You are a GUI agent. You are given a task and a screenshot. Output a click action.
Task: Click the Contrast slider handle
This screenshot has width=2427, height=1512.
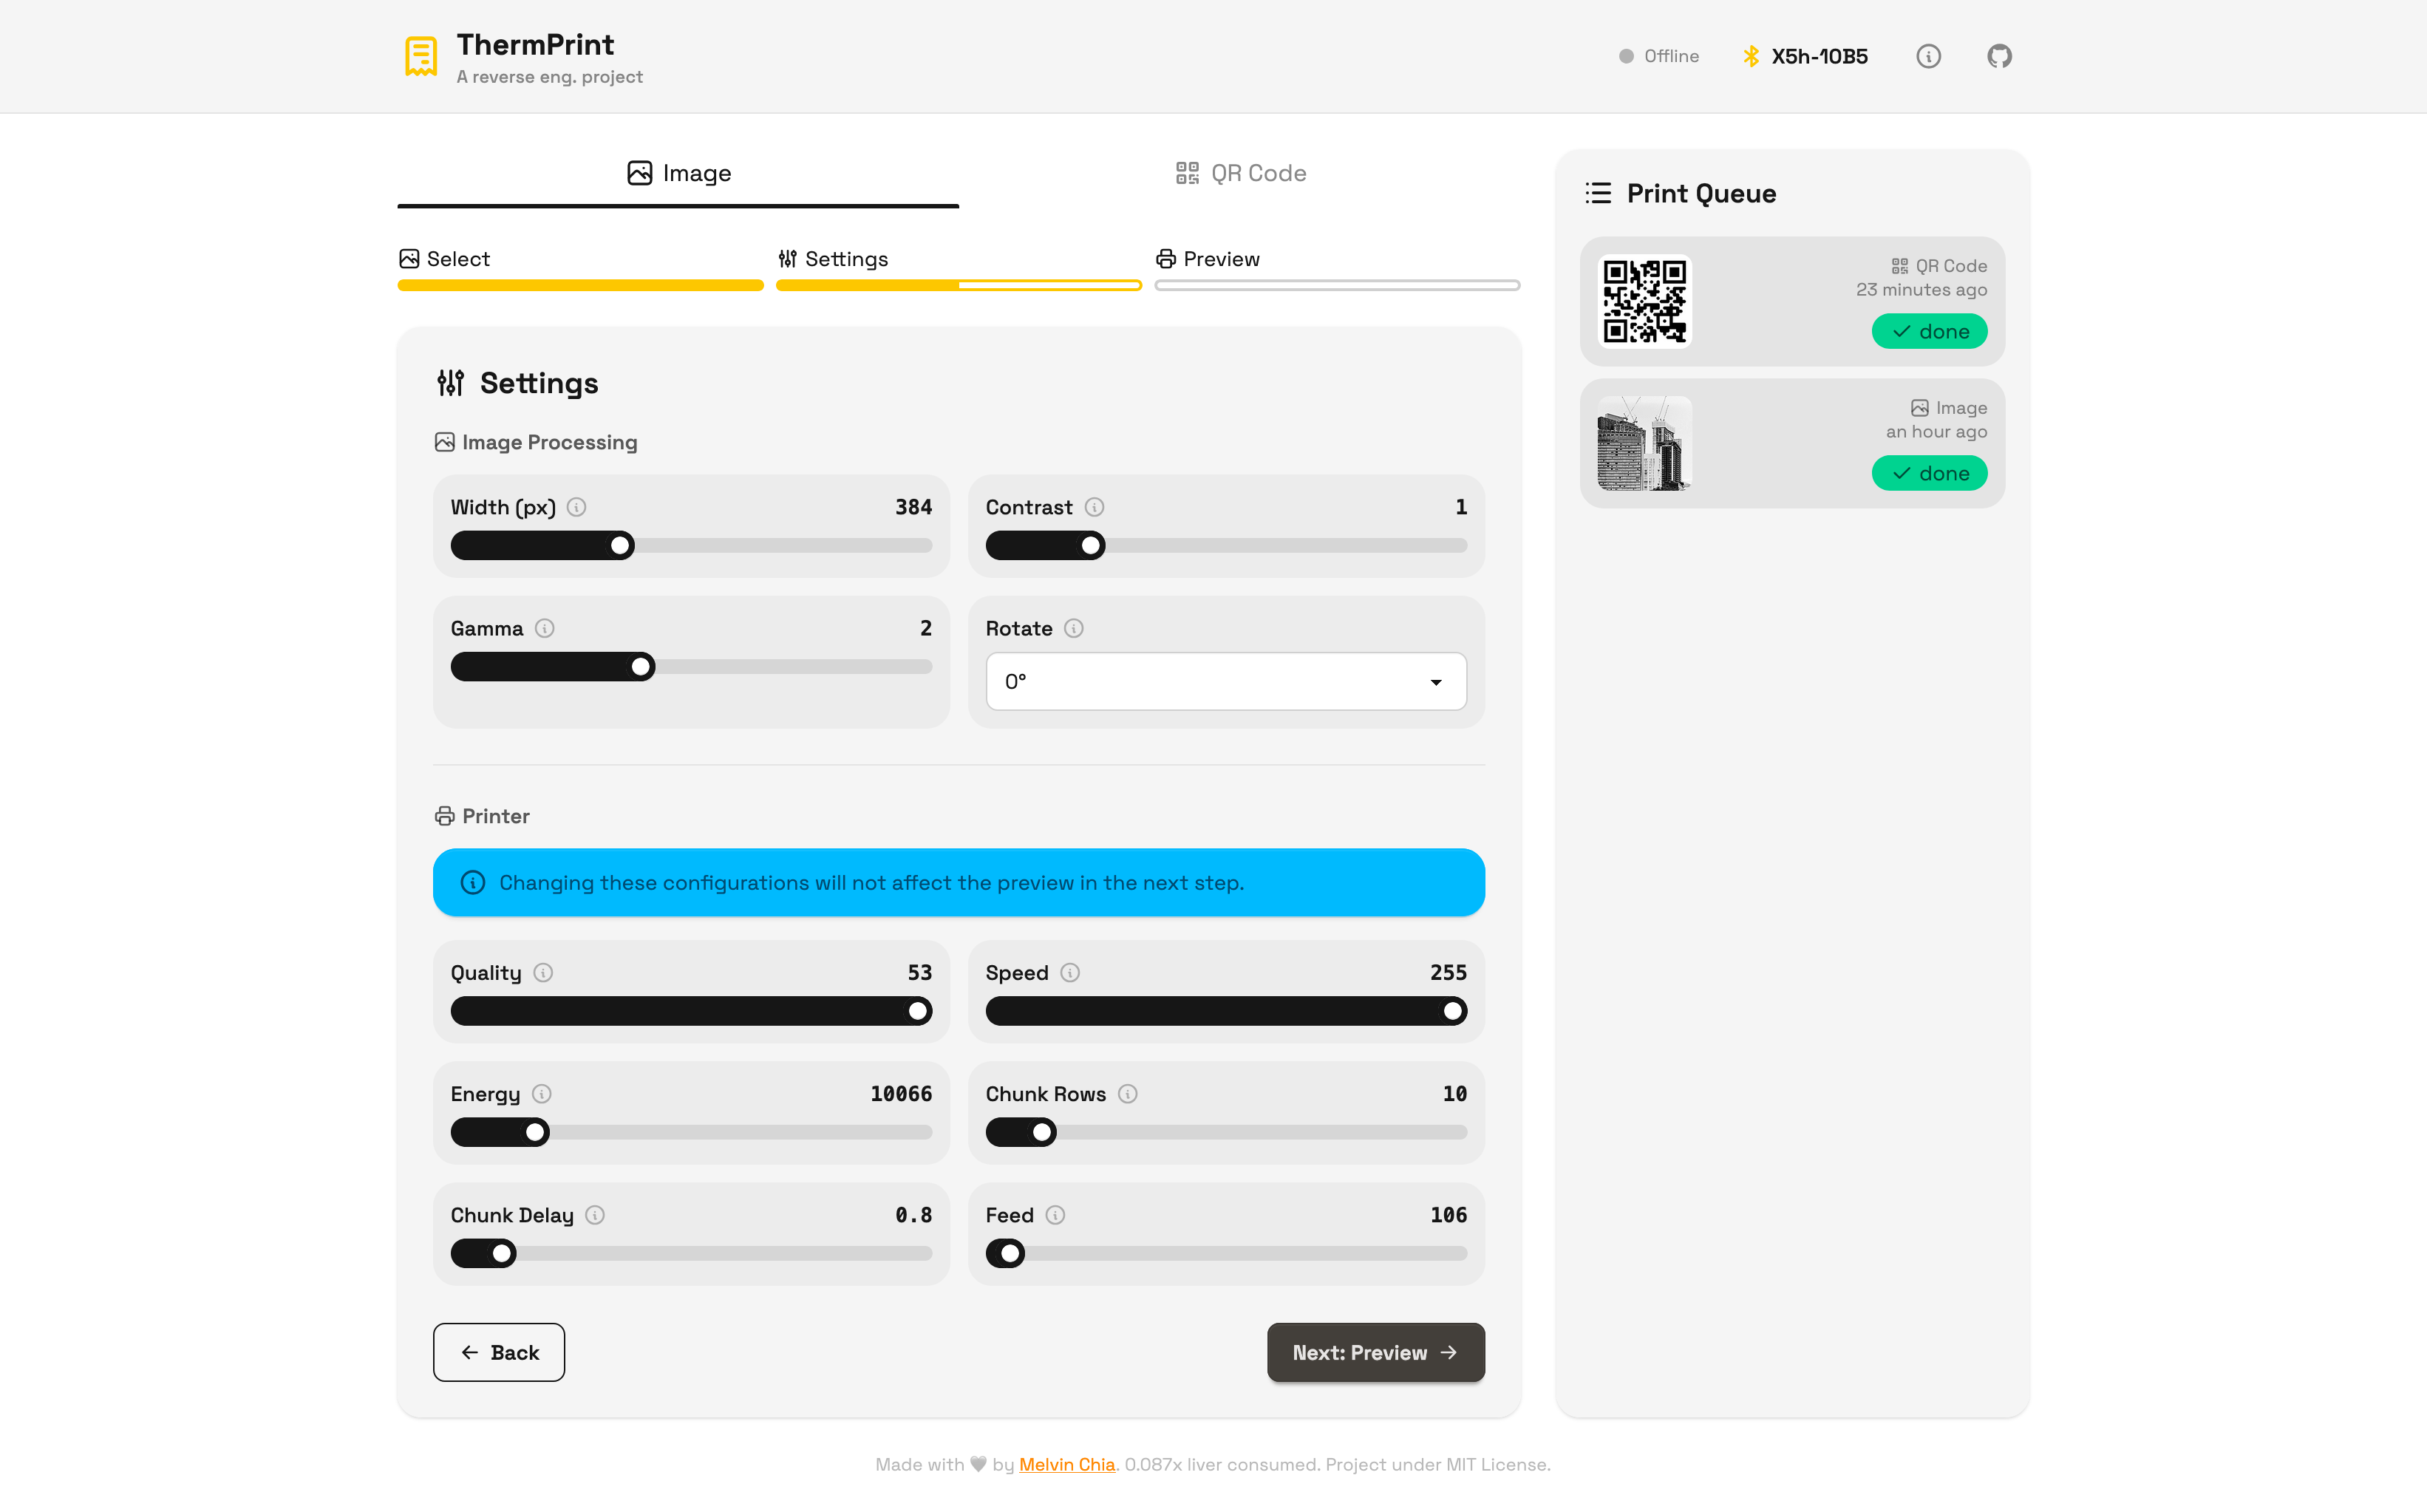[1091, 546]
